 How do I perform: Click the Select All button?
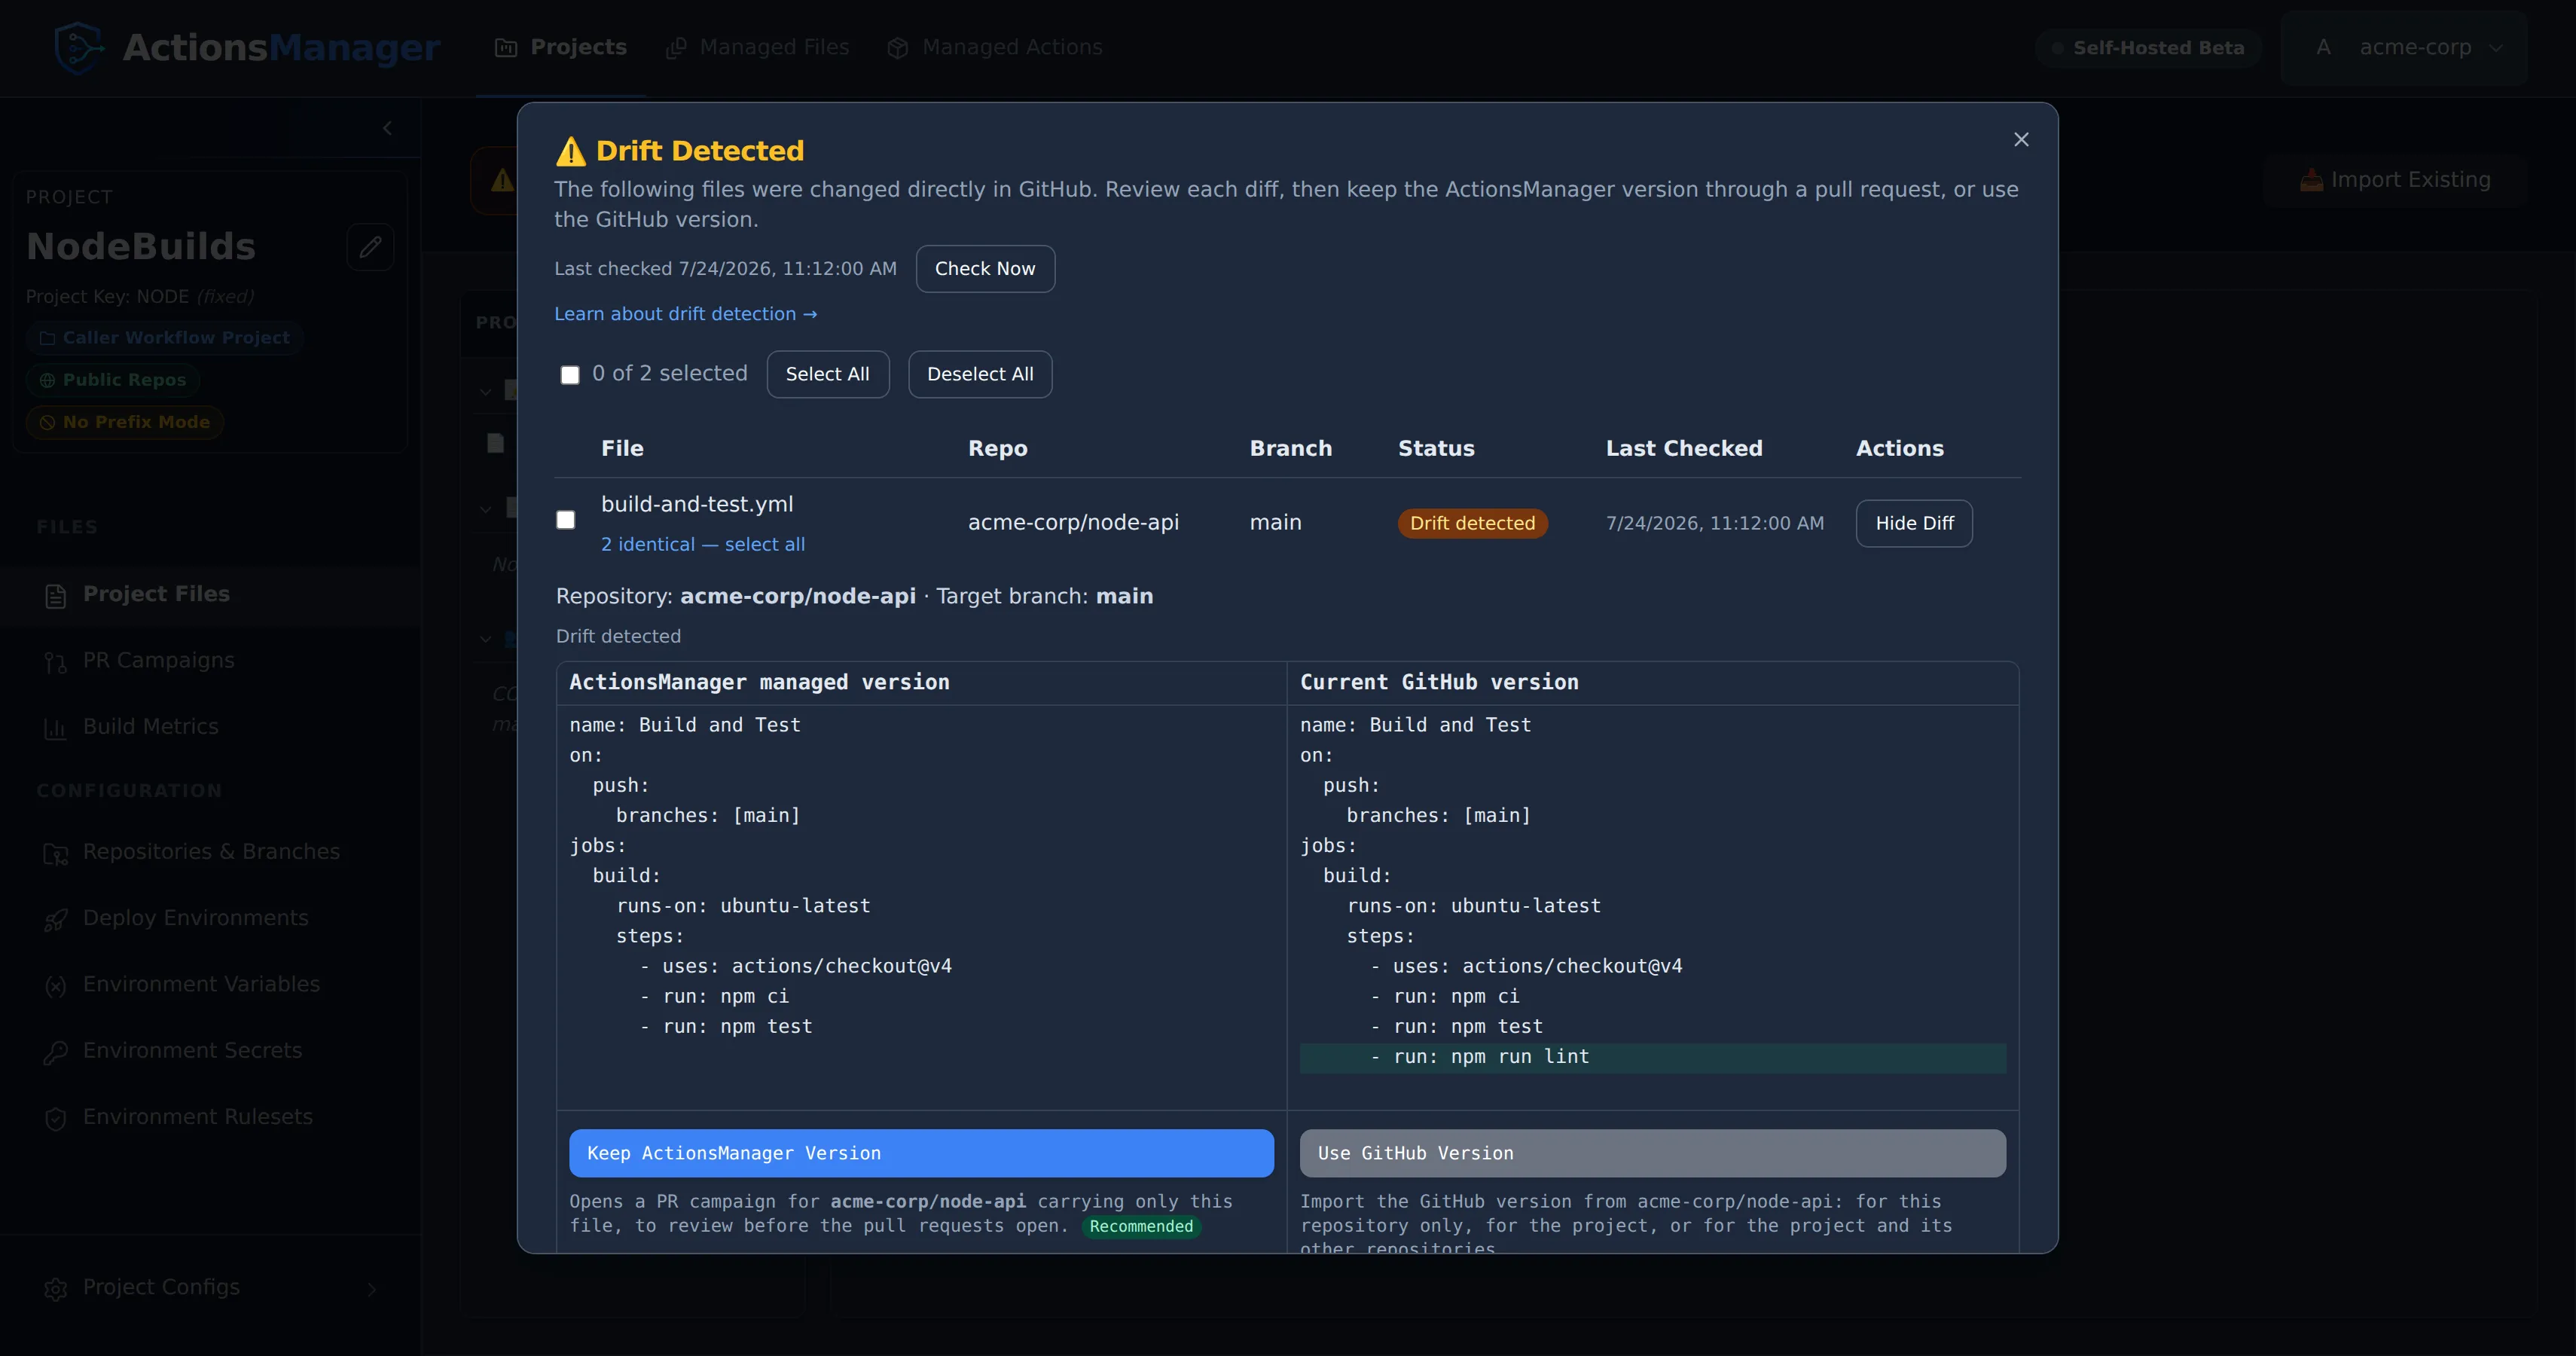pos(827,374)
